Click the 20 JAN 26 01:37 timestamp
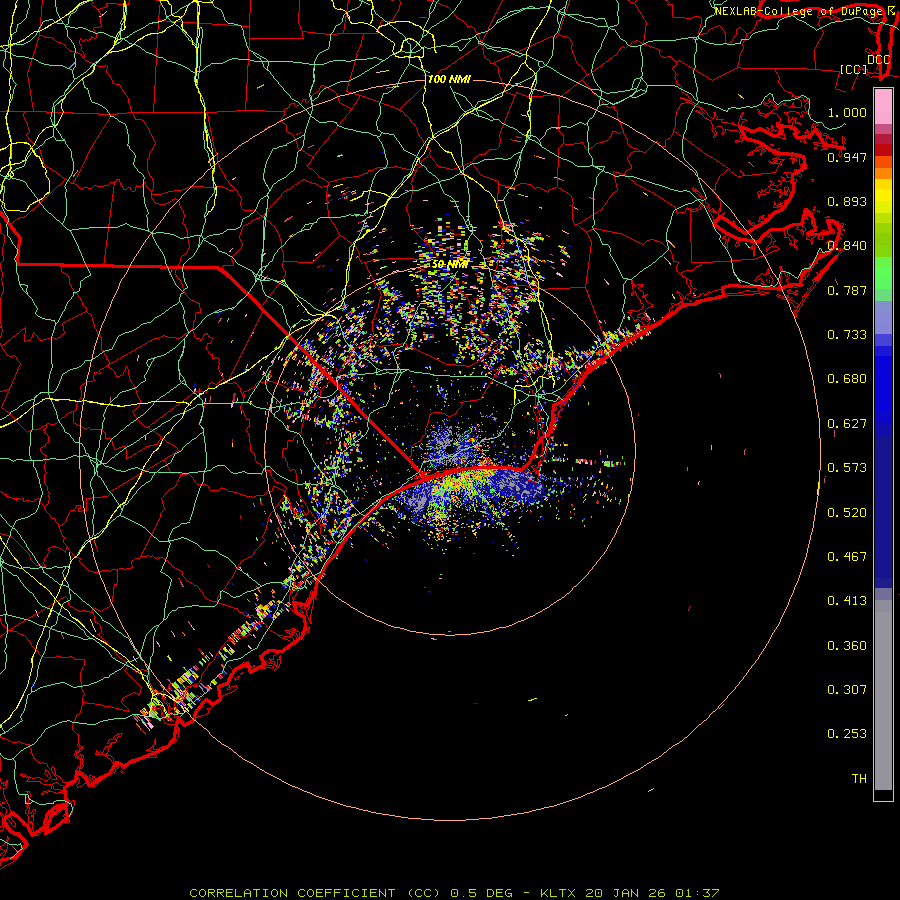Screen dimensions: 900x900 click(x=652, y=893)
